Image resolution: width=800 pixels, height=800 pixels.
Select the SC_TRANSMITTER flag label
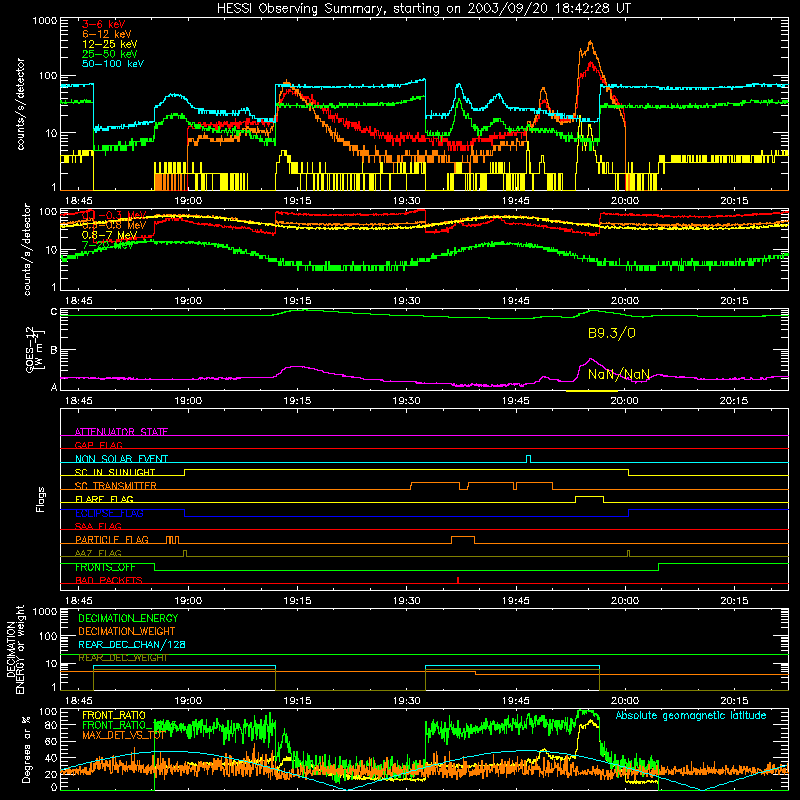click(x=116, y=486)
